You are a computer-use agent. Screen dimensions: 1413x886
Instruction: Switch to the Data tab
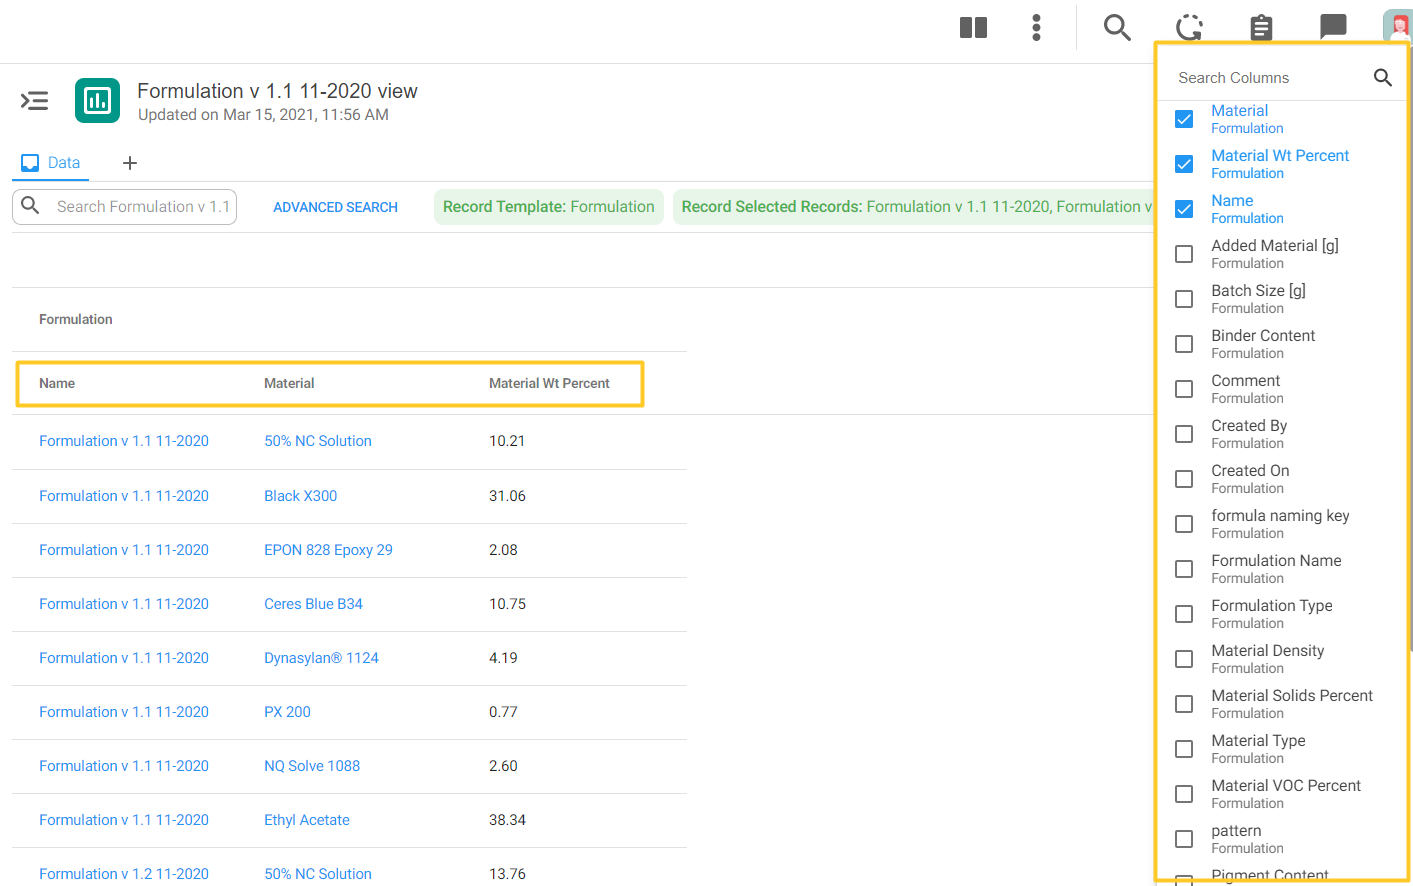50,163
